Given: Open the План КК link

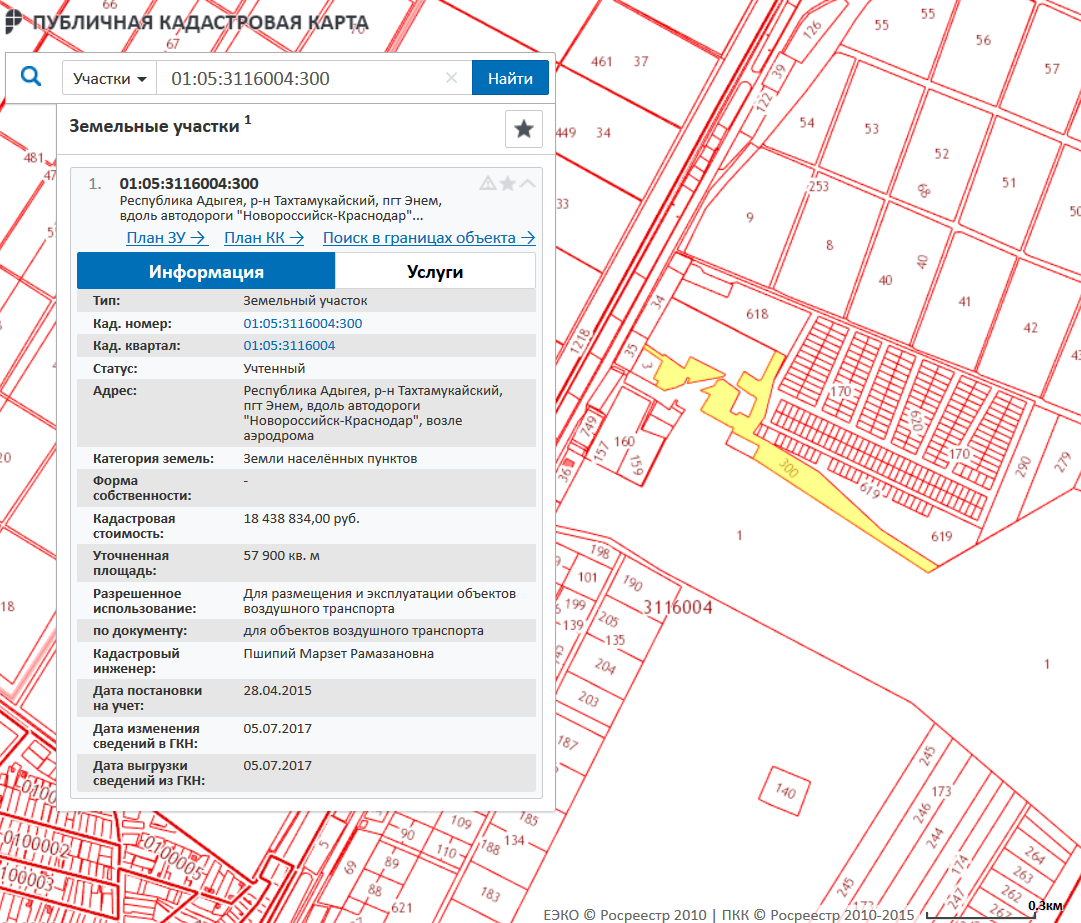Looking at the screenshot, I should (x=264, y=238).
